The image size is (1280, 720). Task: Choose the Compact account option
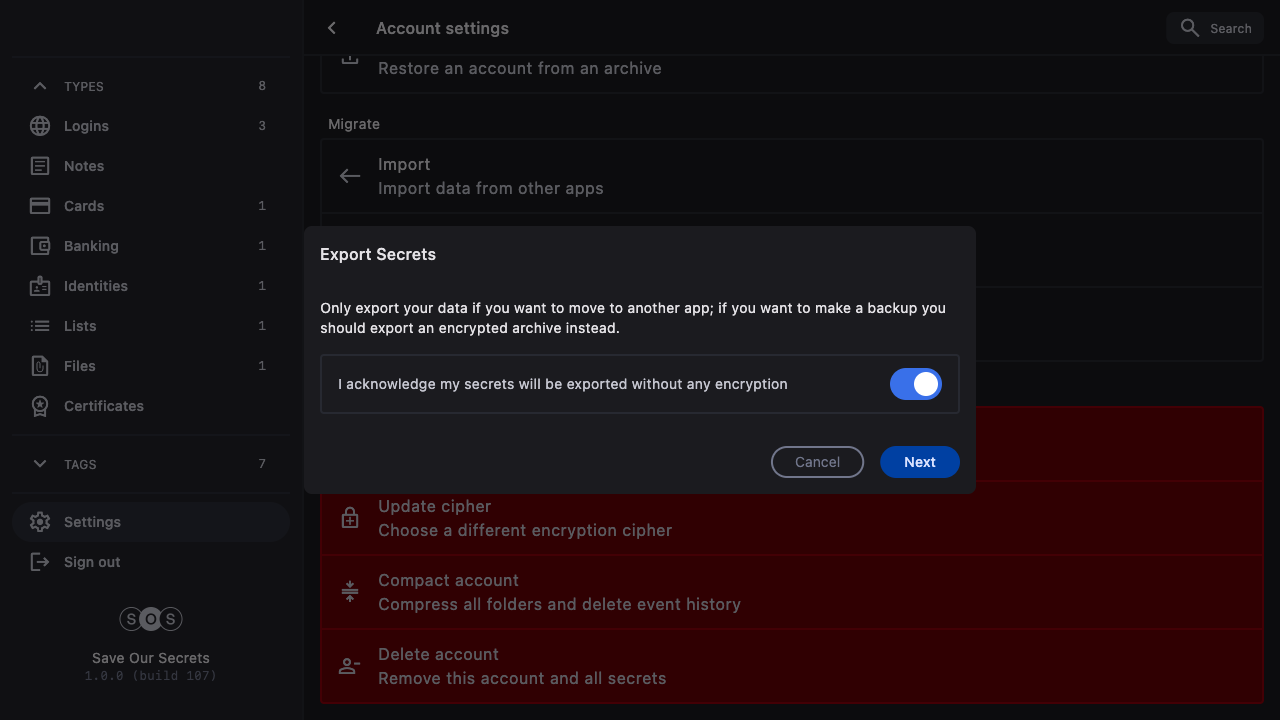559,592
